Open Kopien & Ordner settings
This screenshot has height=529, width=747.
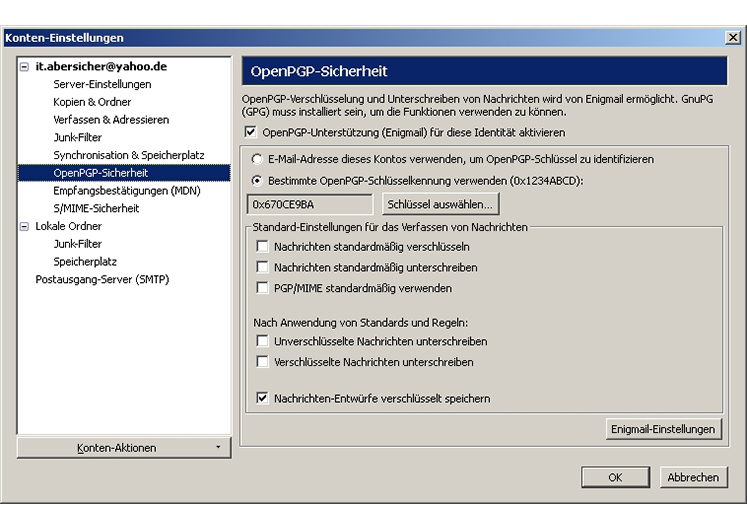(92, 102)
